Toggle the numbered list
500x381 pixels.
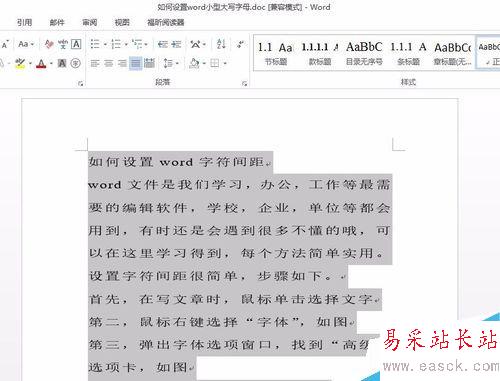116,44
